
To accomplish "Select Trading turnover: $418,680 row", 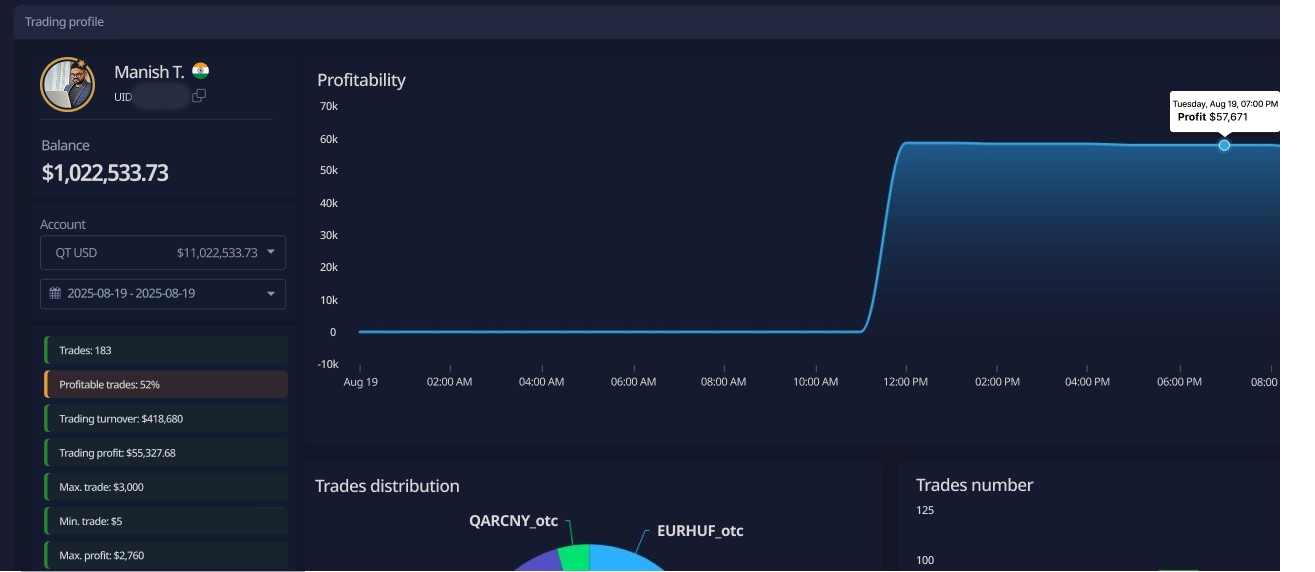I will coord(166,418).
